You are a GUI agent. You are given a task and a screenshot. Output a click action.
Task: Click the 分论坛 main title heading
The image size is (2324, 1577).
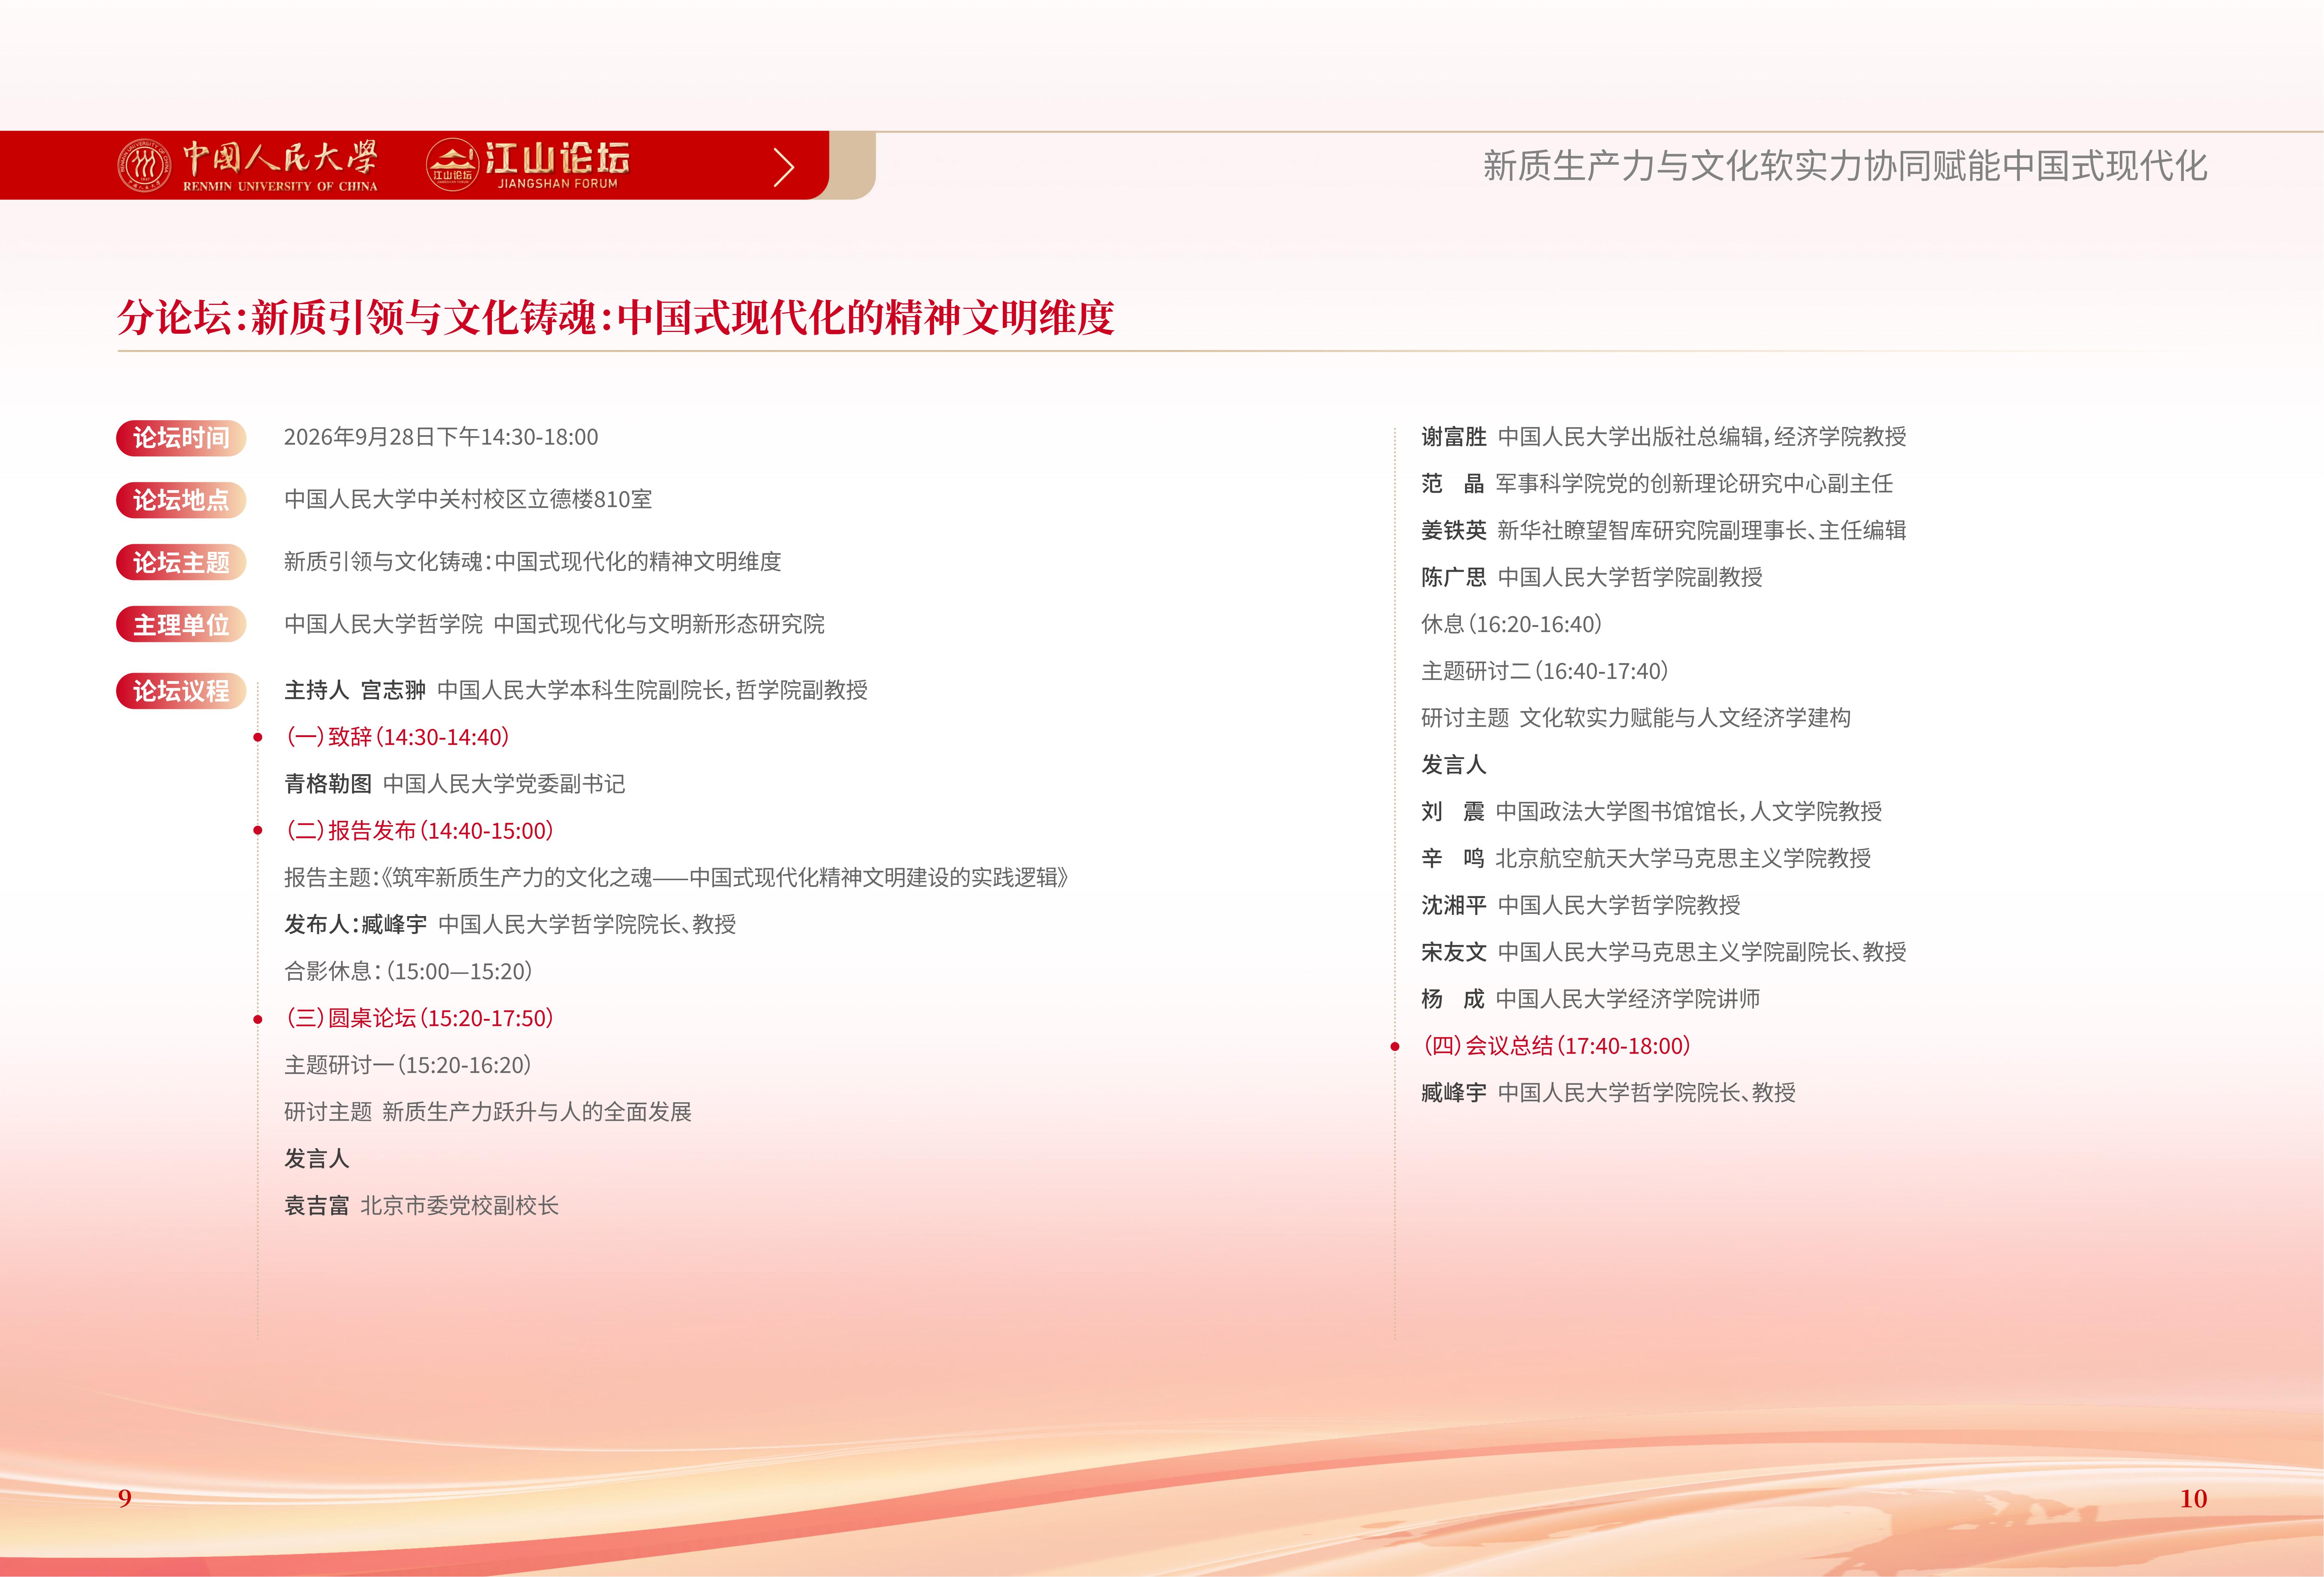tap(616, 318)
